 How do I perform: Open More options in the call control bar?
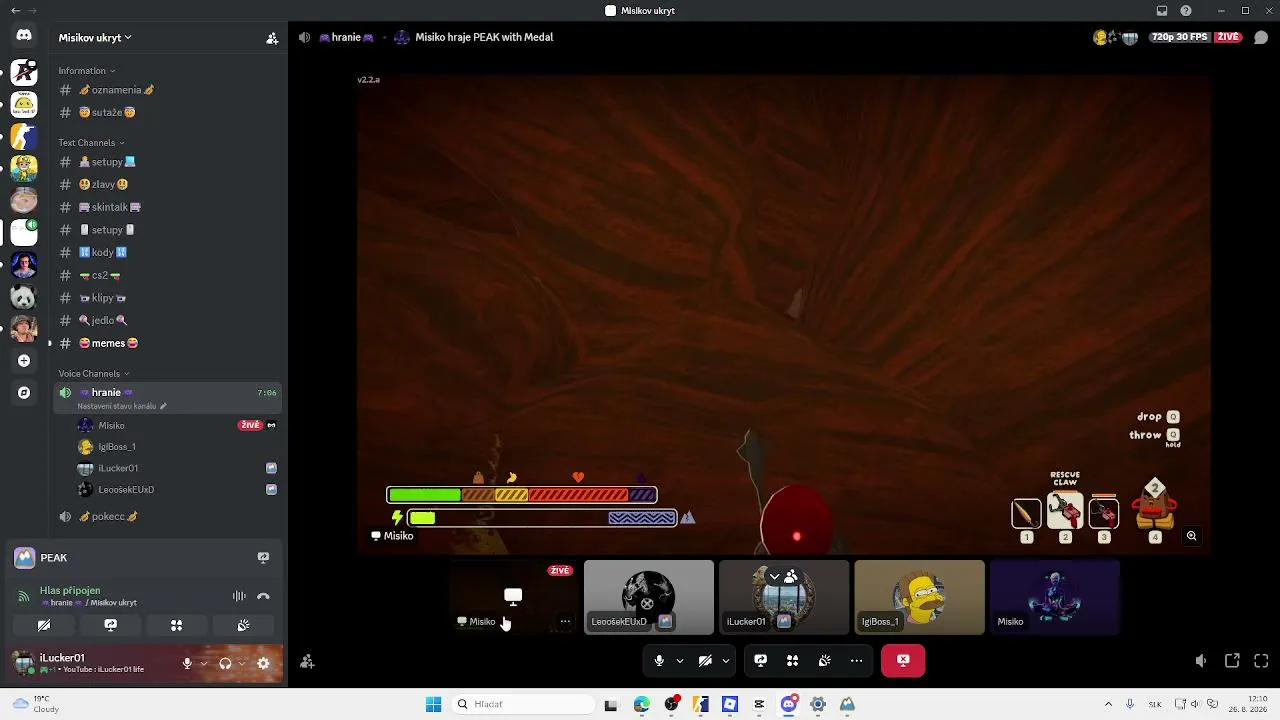pos(856,660)
